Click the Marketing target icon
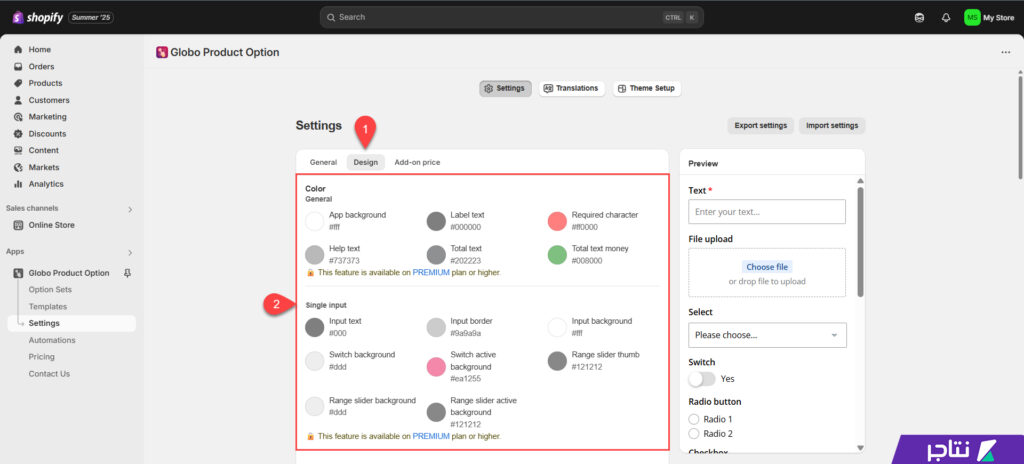The height and width of the screenshot is (464, 1024). tap(18, 117)
